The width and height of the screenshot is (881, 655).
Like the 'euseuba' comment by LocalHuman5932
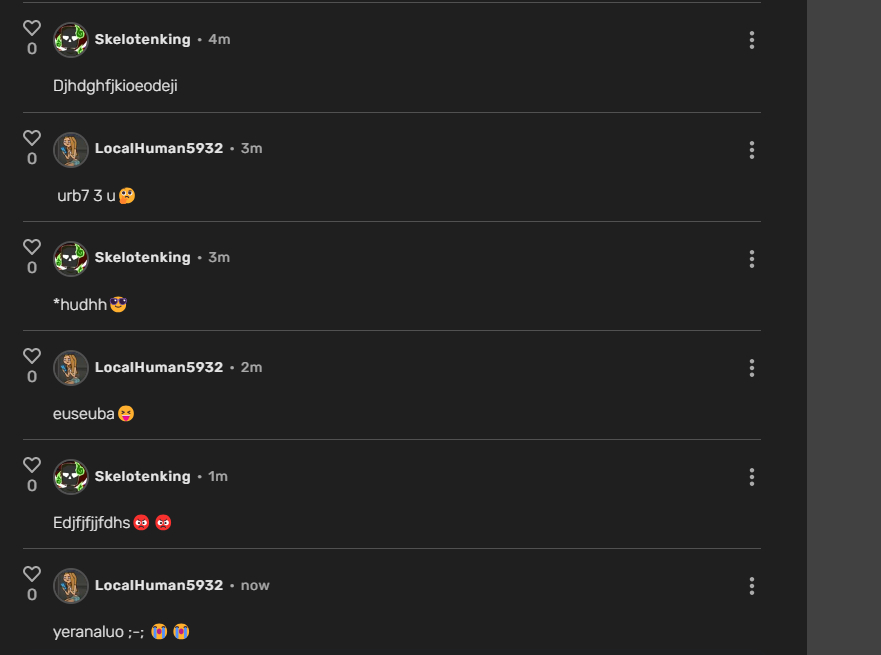[32, 356]
